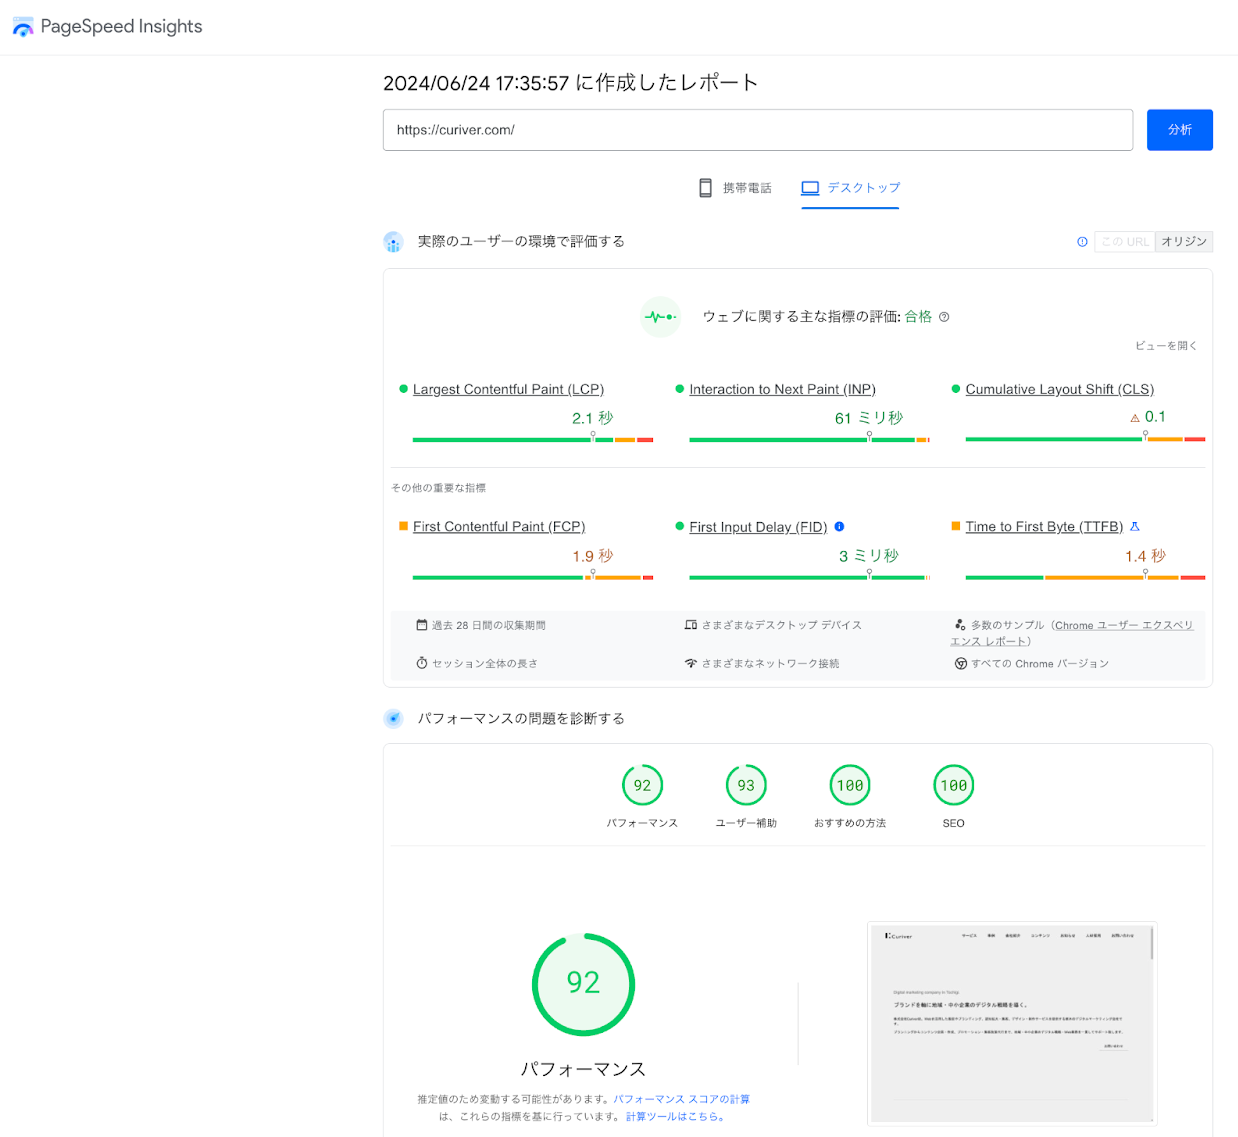
Task: Click the help icon next to 合格
Action: pos(944,317)
